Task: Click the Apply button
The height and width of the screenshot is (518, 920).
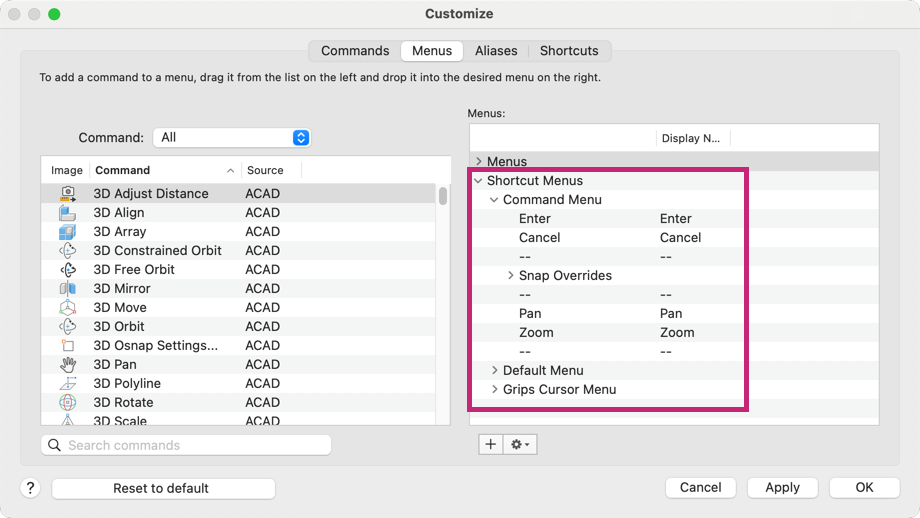Action: pos(782,488)
